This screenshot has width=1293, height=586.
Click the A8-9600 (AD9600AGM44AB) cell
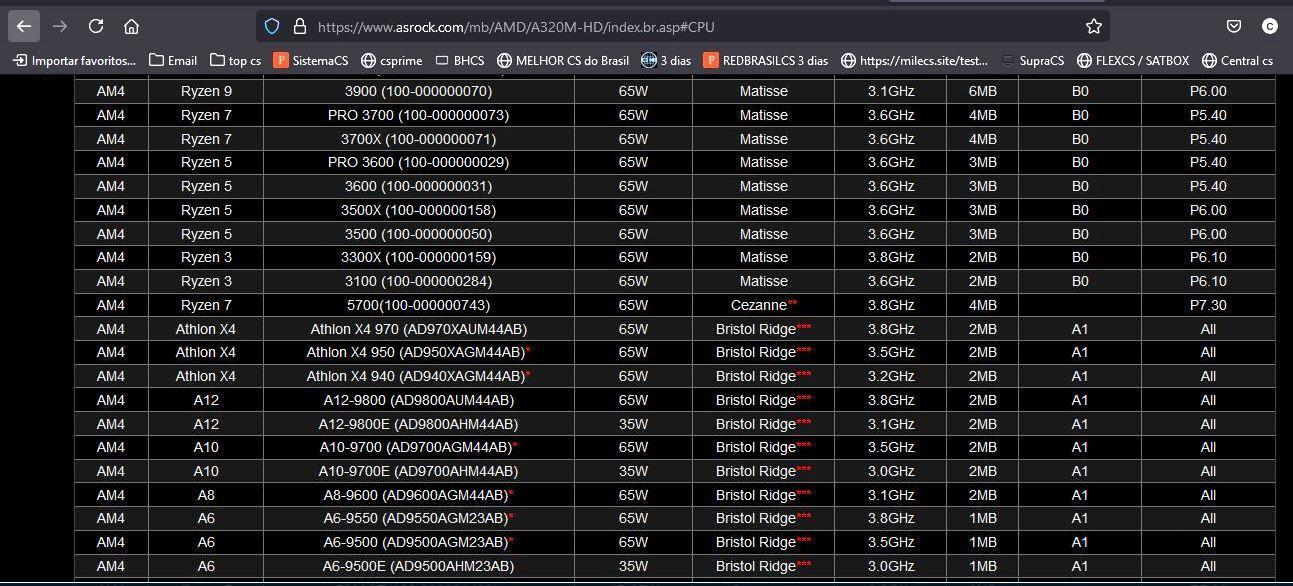(418, 495)
